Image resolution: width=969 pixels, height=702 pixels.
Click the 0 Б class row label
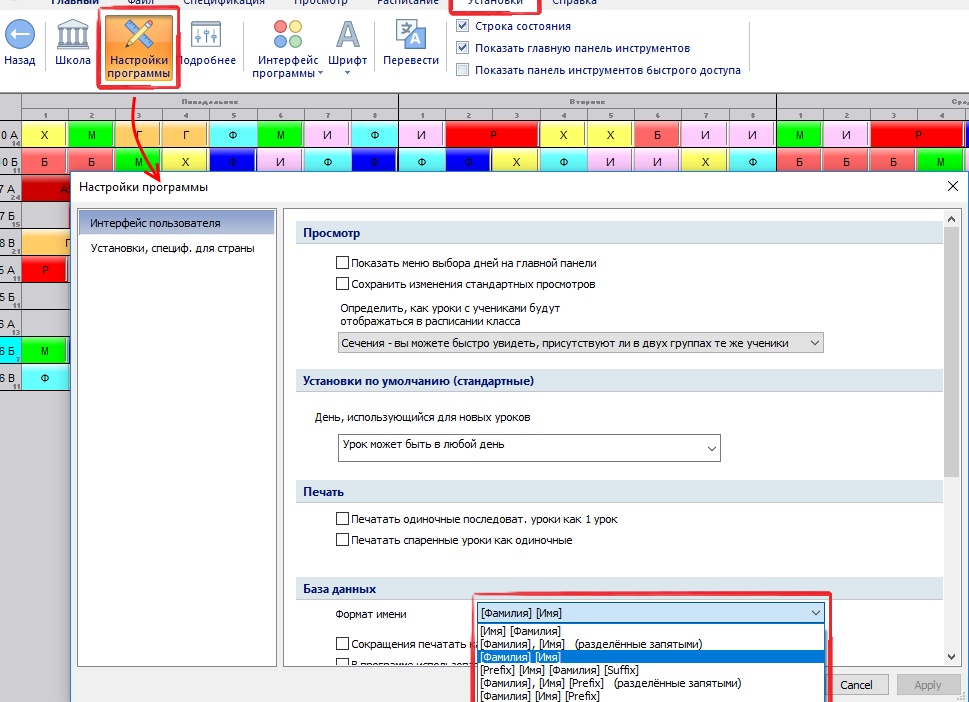tap(11, 162)
